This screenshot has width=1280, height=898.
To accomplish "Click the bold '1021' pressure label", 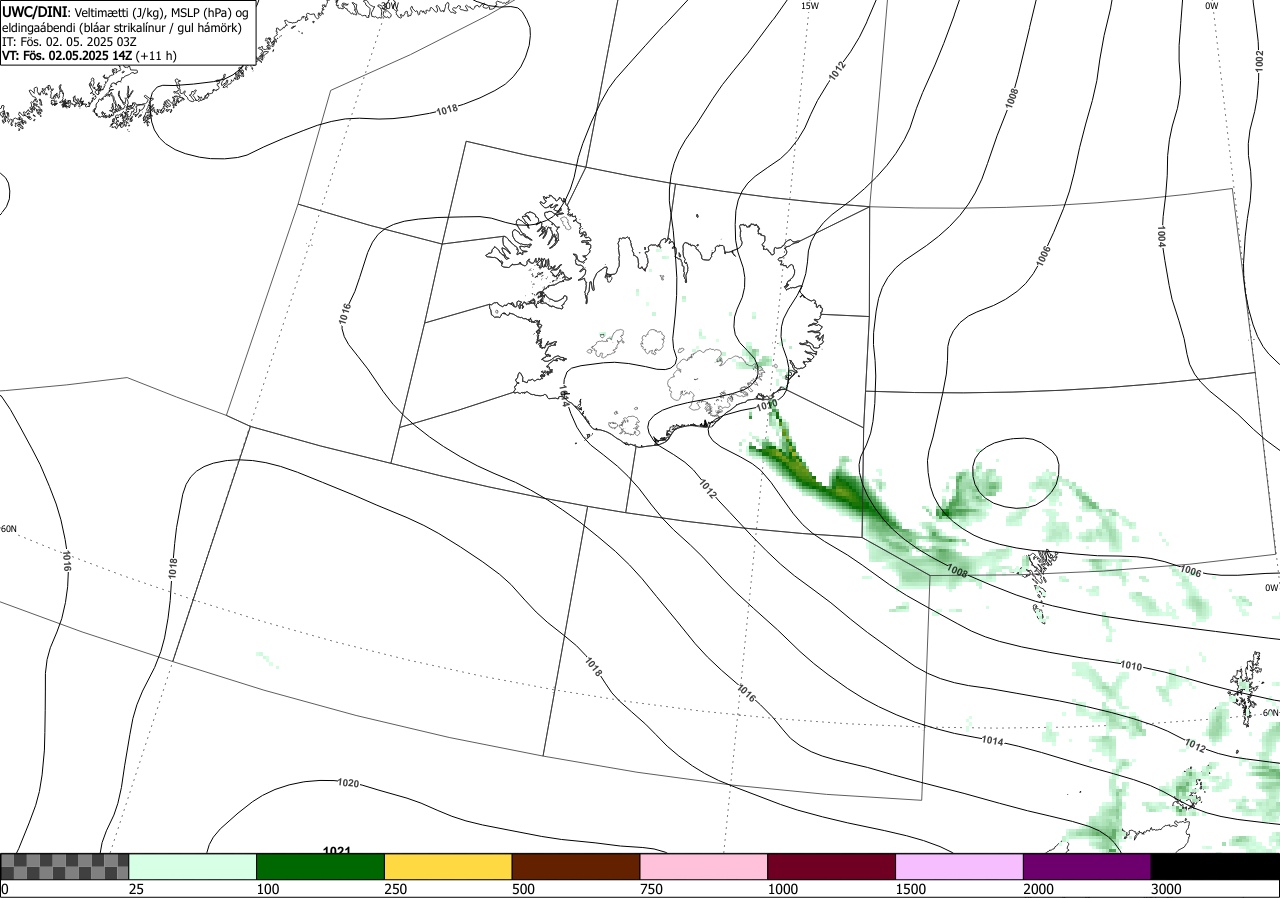I will click(337, 850).
